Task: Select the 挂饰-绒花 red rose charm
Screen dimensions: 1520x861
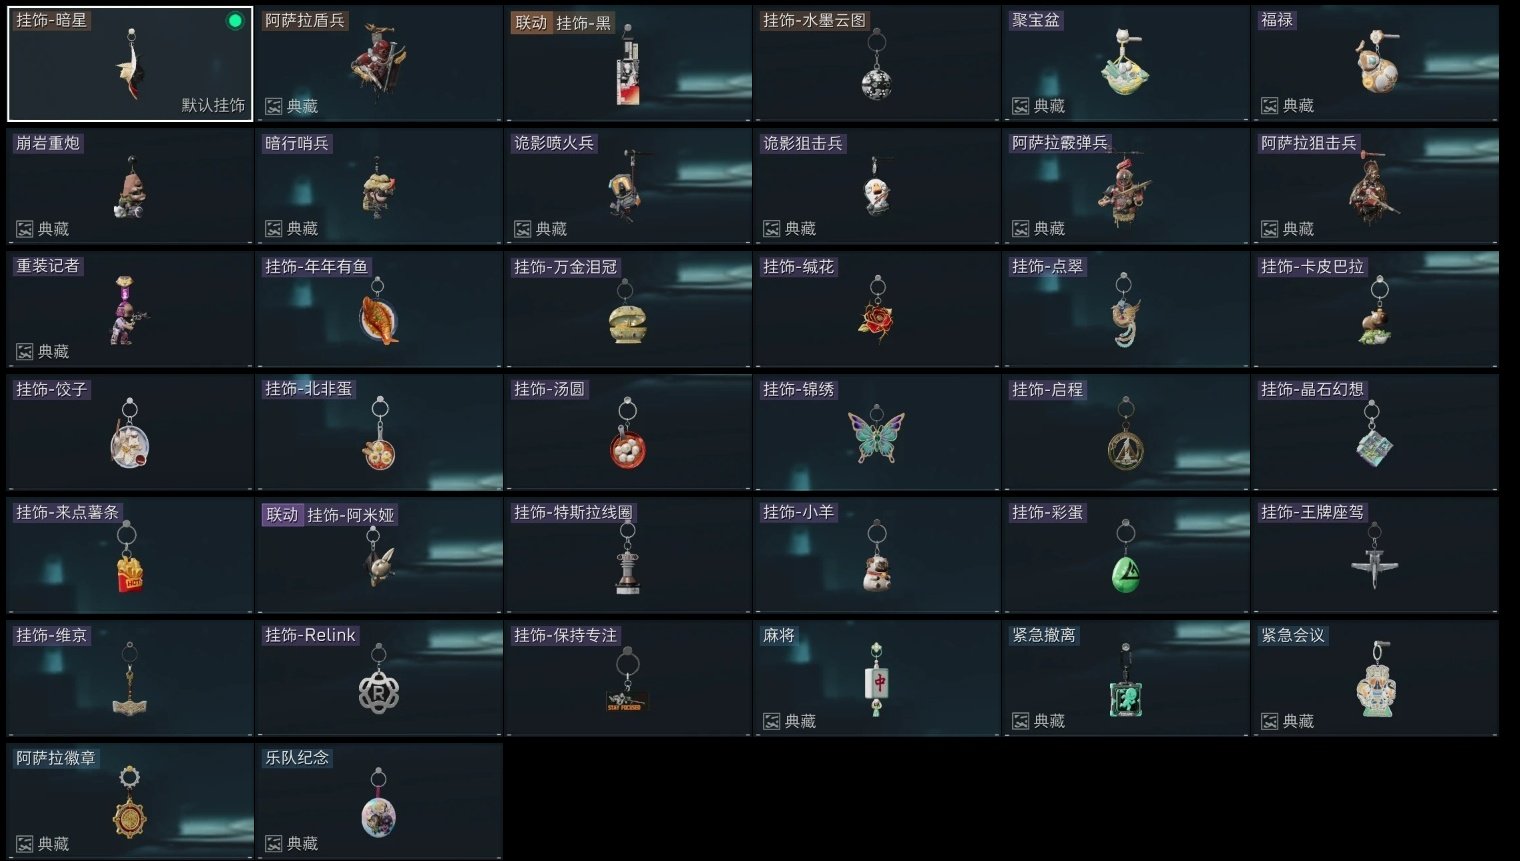Action: point(877,310)
